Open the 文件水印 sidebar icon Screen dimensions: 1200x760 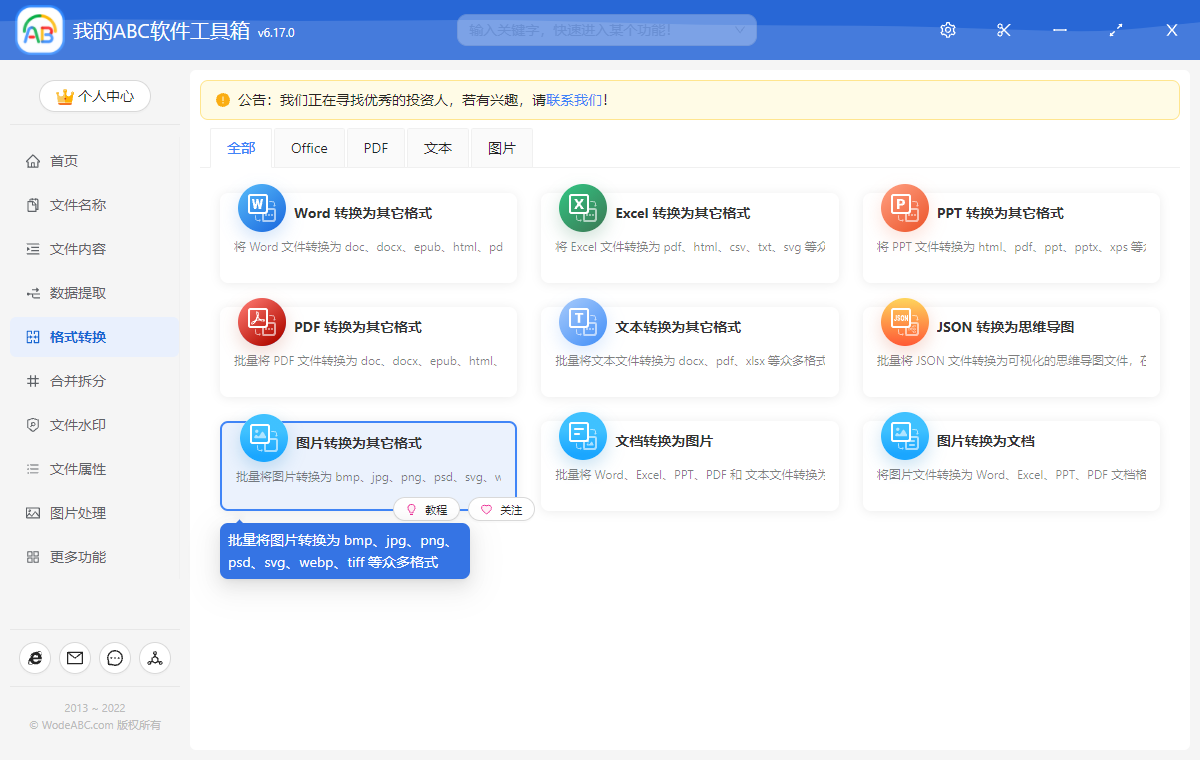[34, 424]
